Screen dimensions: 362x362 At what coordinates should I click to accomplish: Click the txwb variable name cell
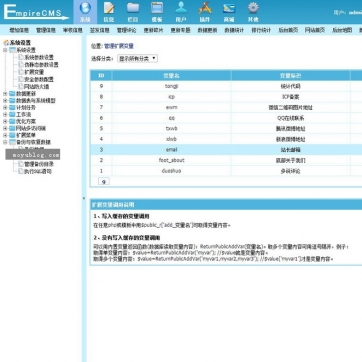click(172, 129)
